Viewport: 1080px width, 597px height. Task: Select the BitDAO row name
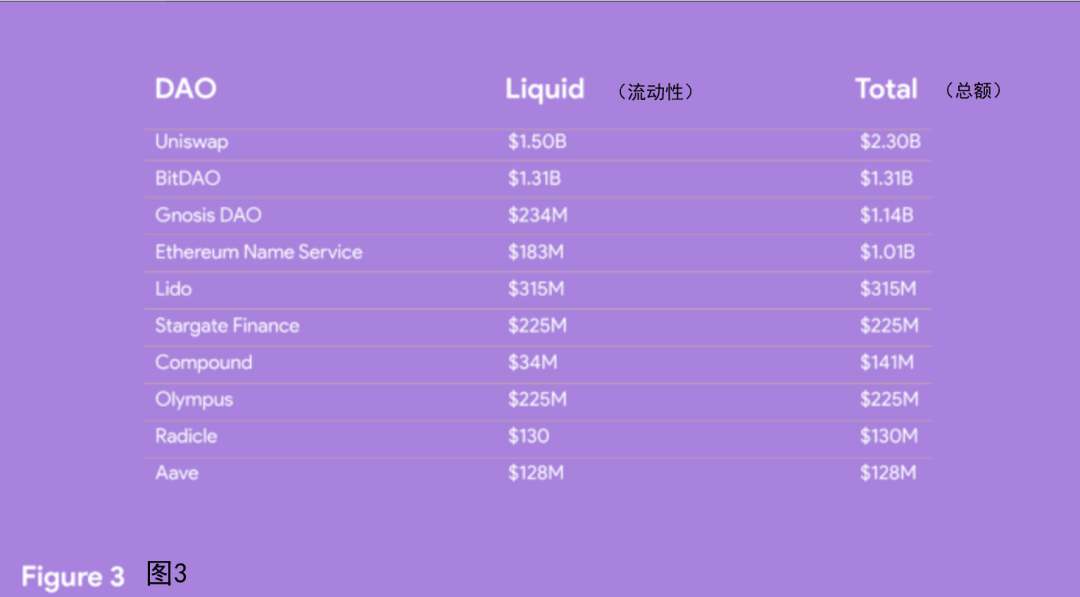(x=187, y=178)
